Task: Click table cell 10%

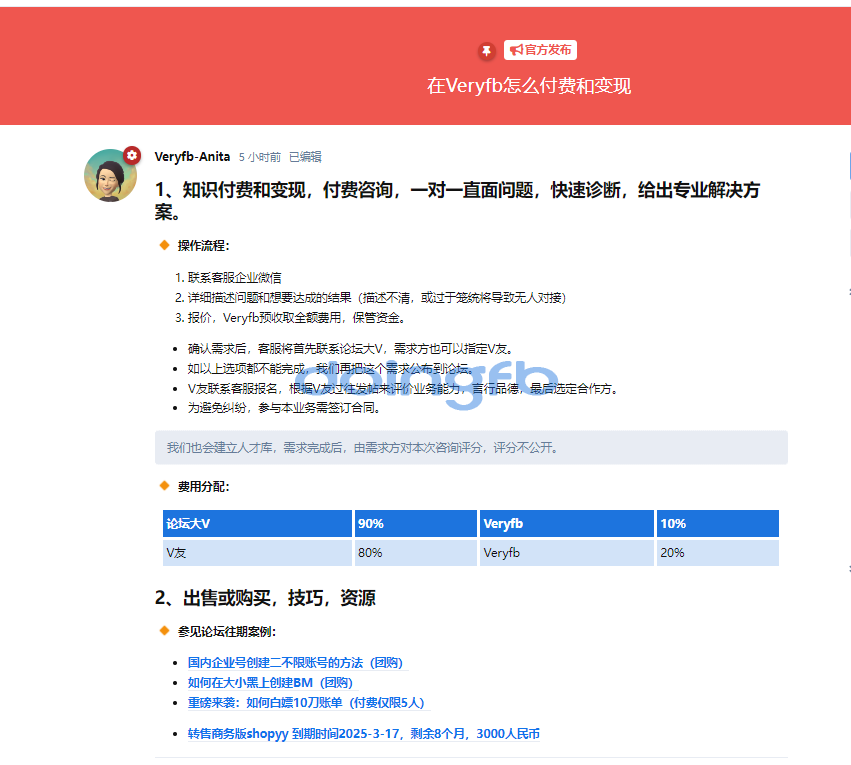Action: (x=717, y=524)
